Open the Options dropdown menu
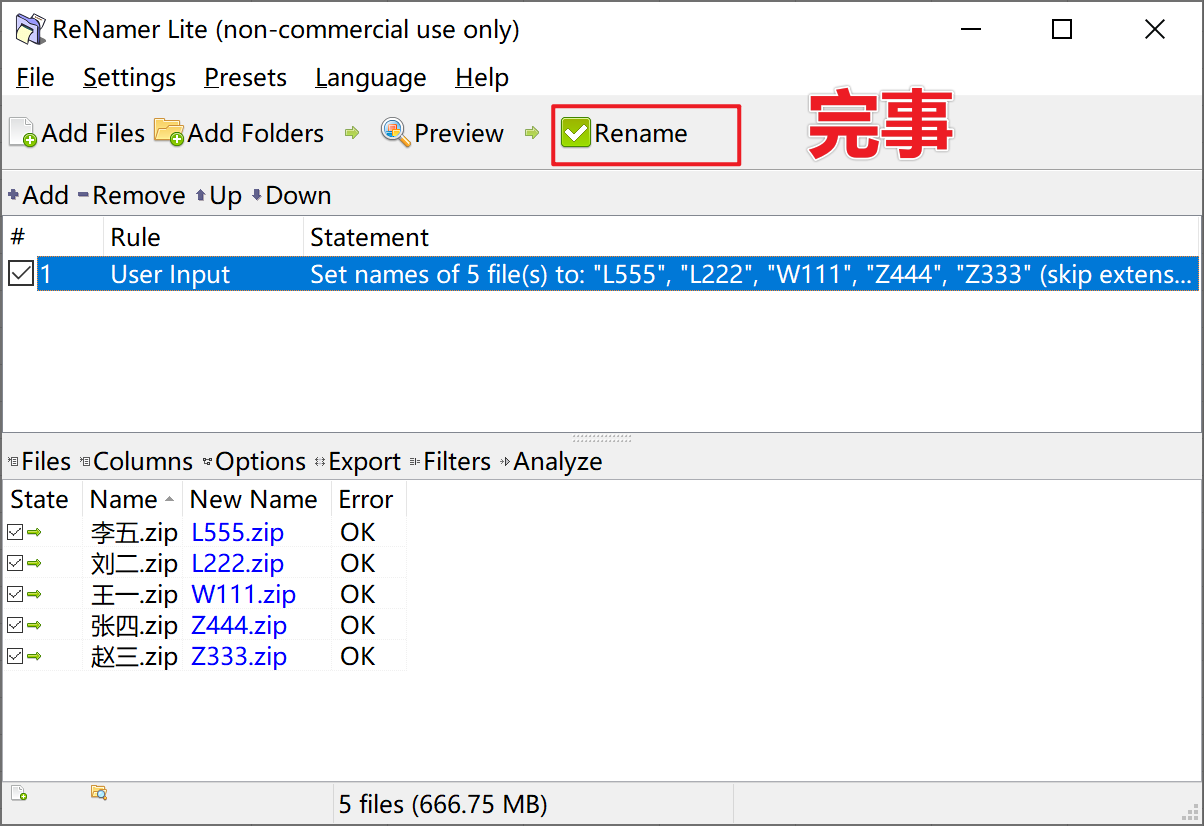Viewport: 1204px width, 826px height. point(254,461)
